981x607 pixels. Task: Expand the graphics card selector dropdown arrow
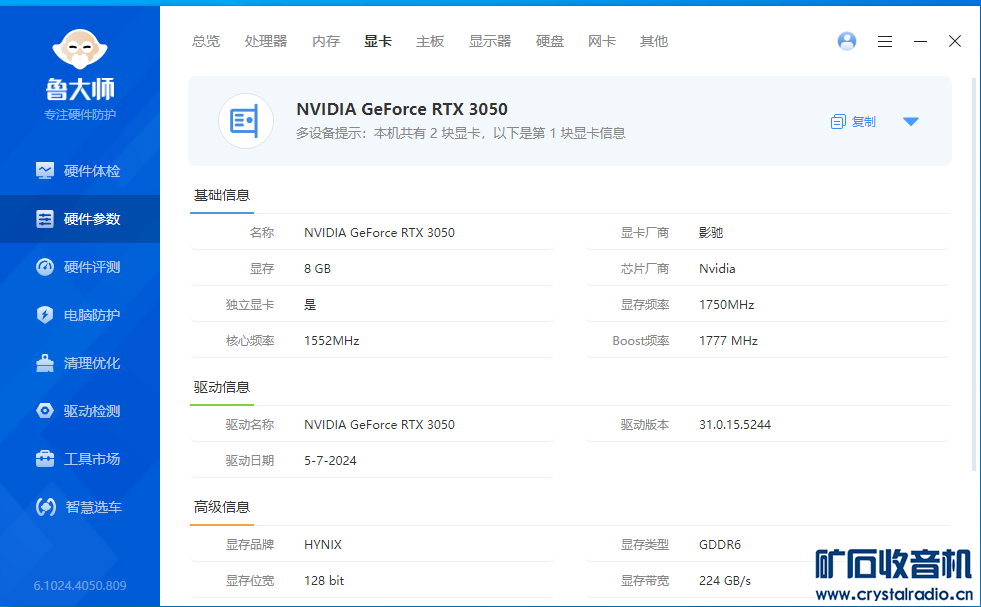[x=910, y=122]
